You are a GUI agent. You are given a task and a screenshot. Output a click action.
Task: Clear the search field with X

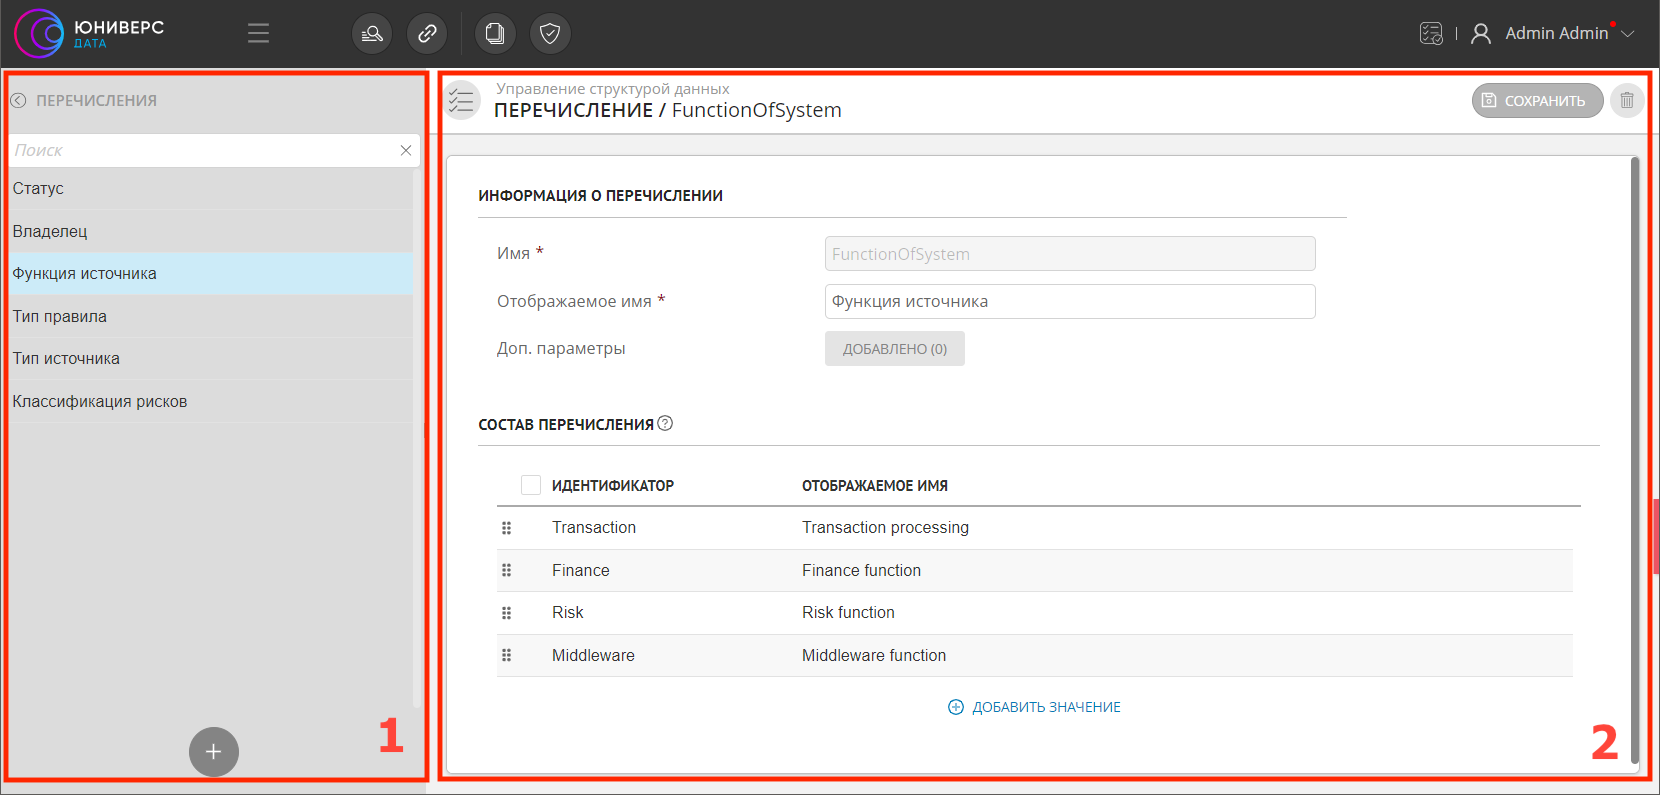click(406, 151)
